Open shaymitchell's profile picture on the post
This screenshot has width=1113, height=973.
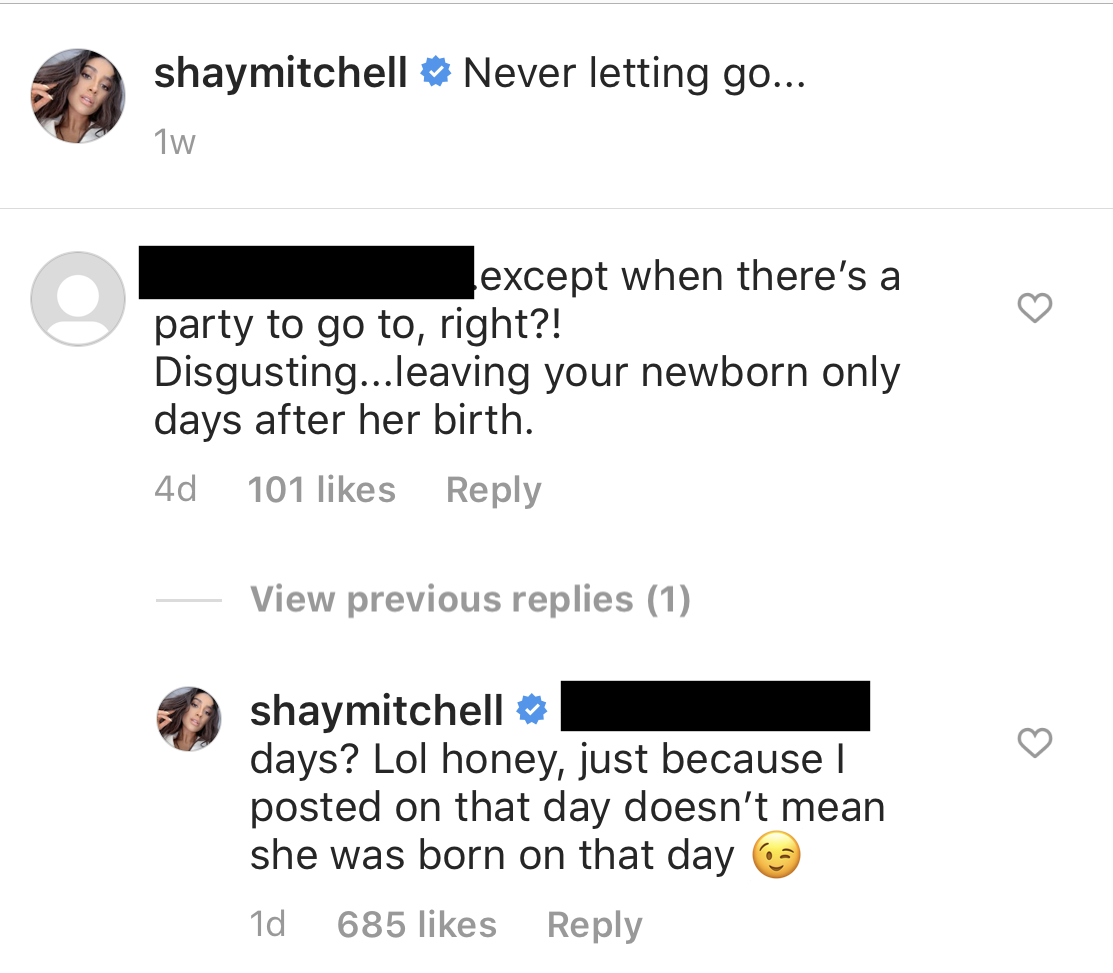77,95
